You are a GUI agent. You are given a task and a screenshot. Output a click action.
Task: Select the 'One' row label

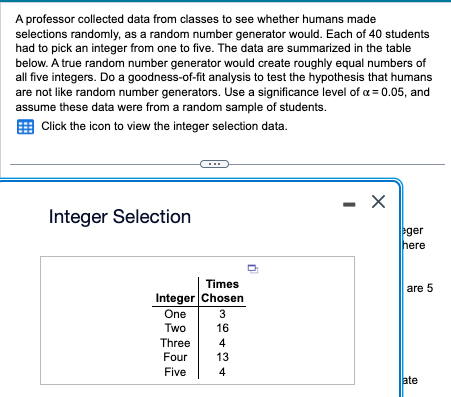pyautogui.click(x=175, y=314)
